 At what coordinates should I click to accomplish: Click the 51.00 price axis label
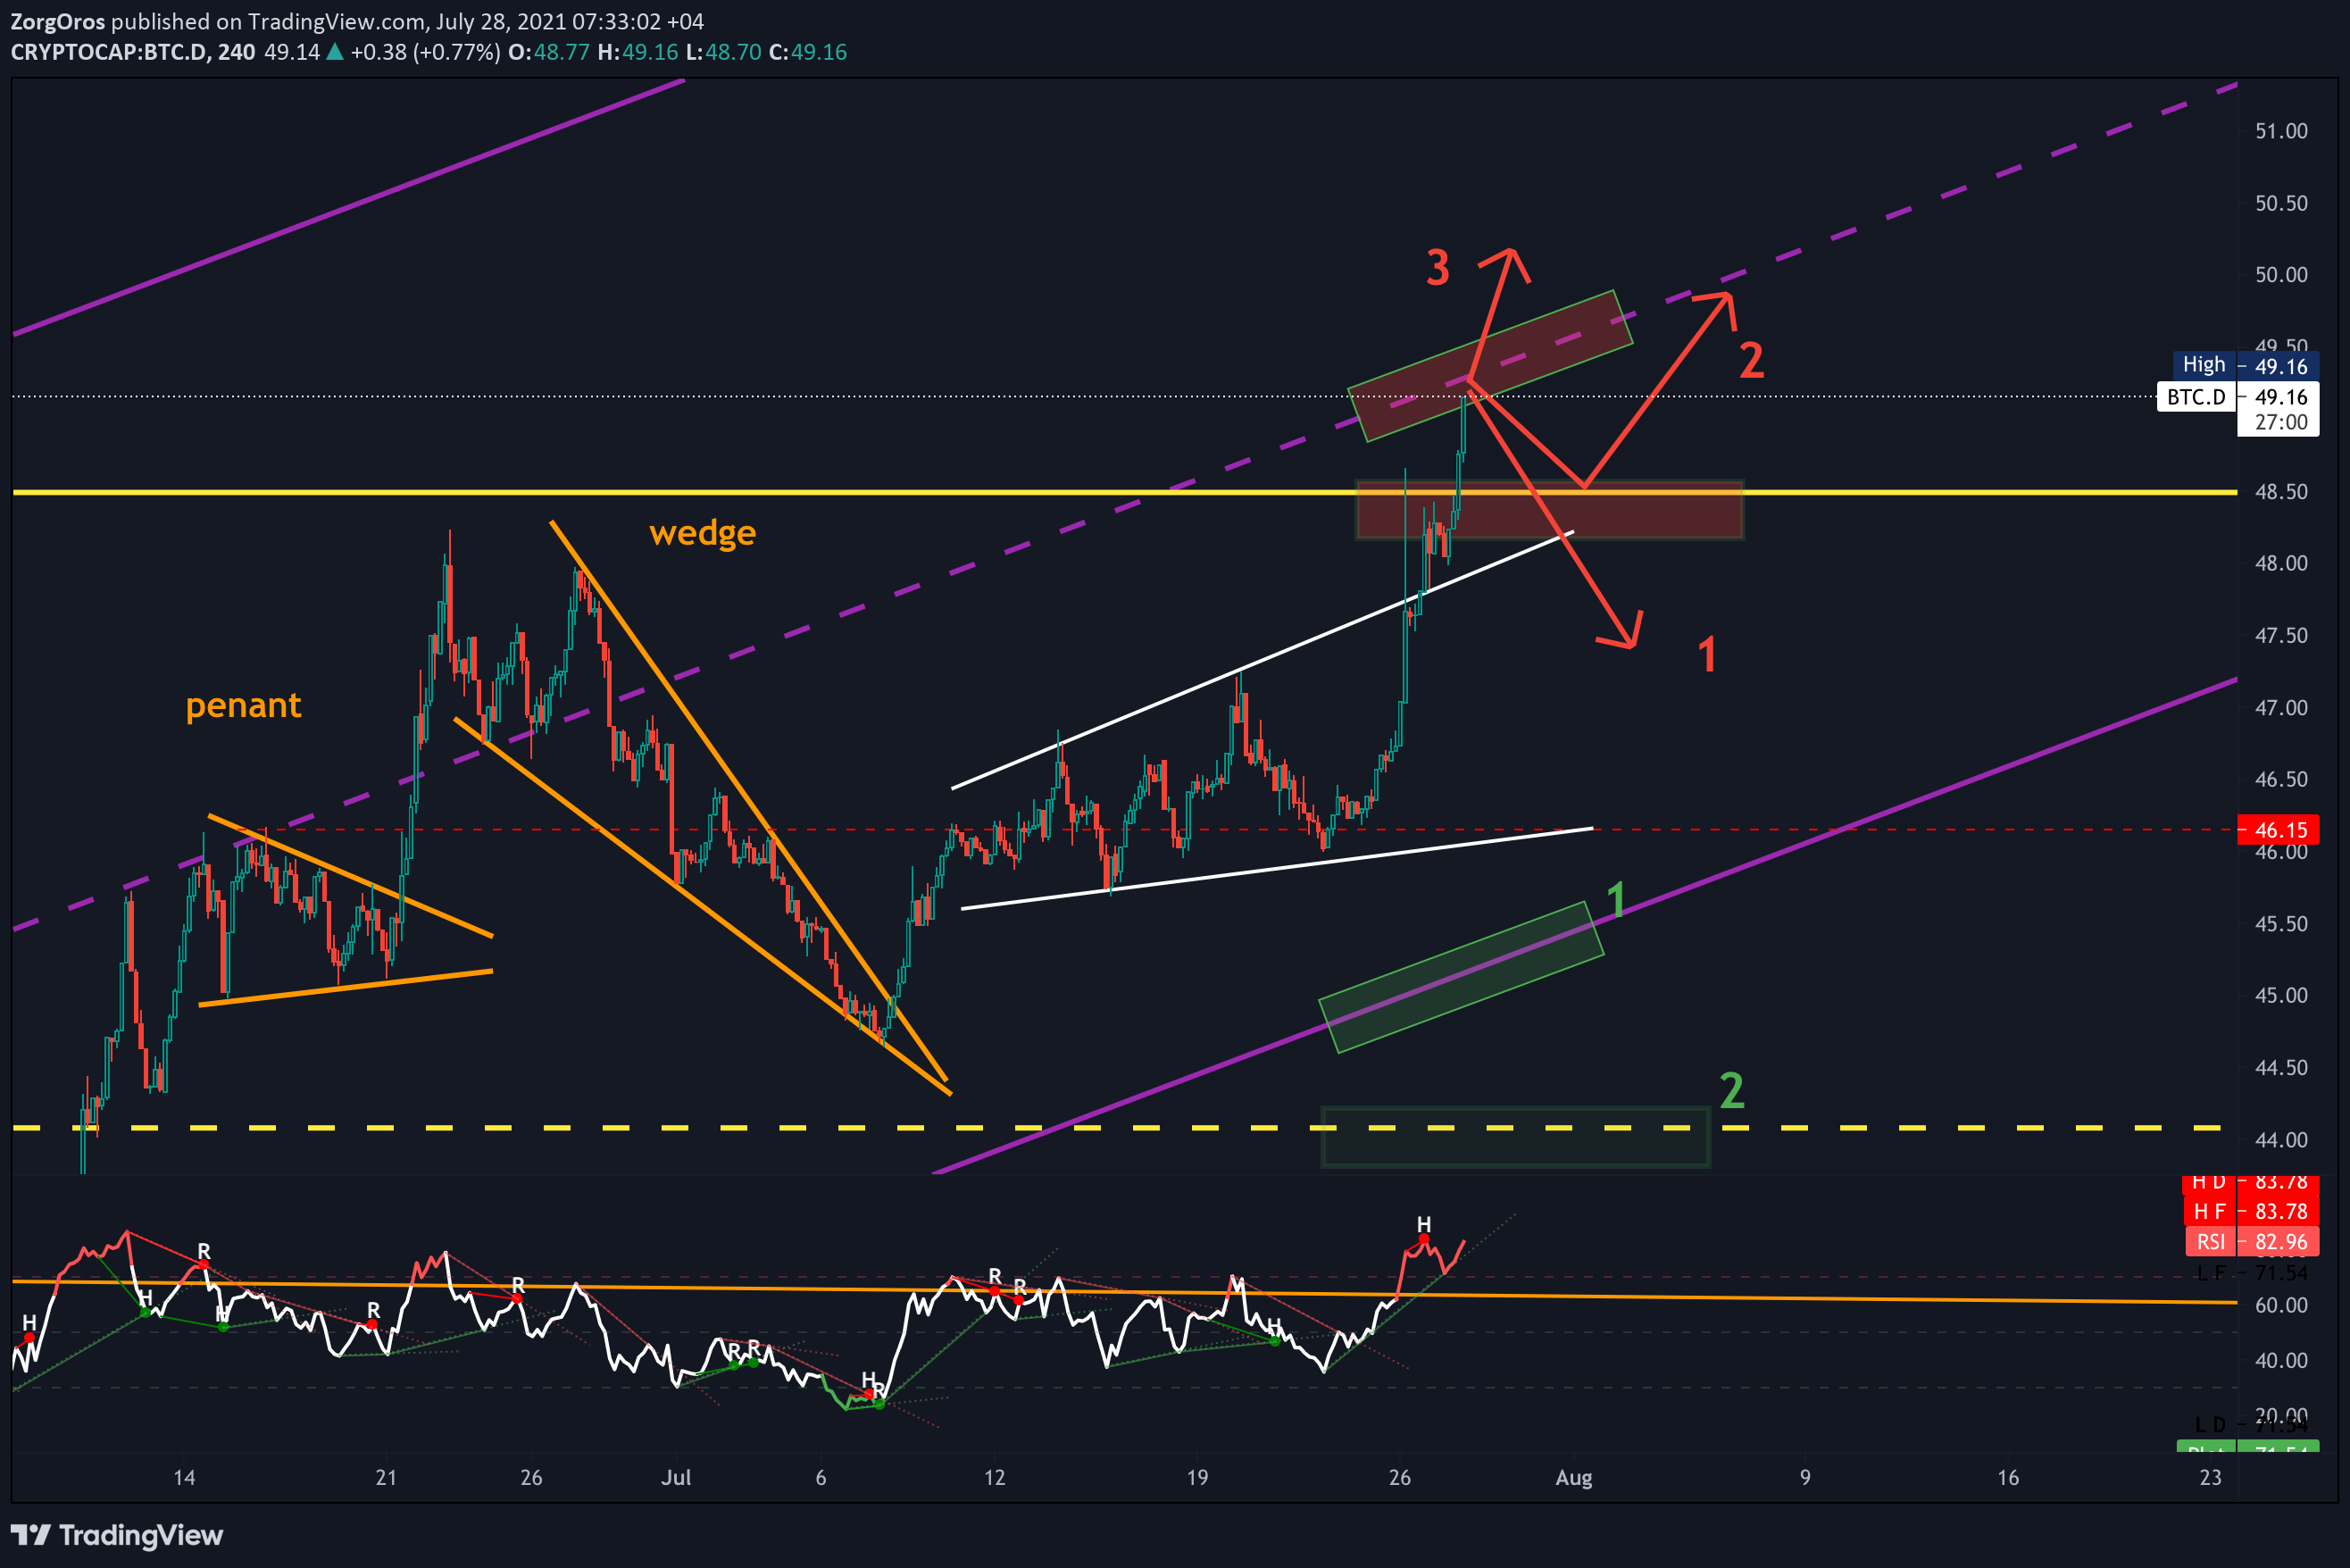[2281, 131]
